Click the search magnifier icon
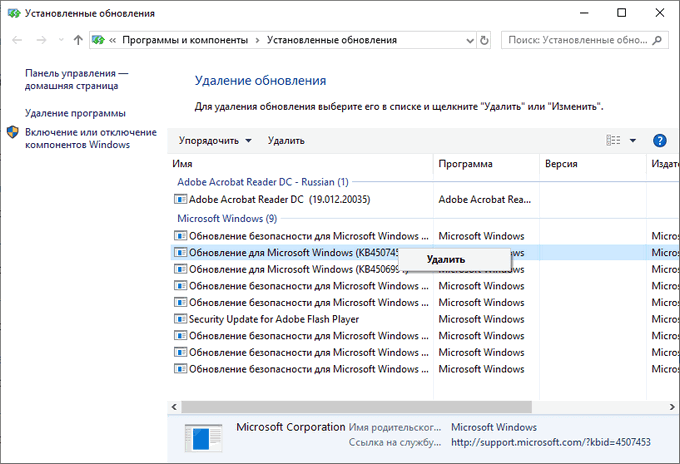680x464 pixels. 657,40
